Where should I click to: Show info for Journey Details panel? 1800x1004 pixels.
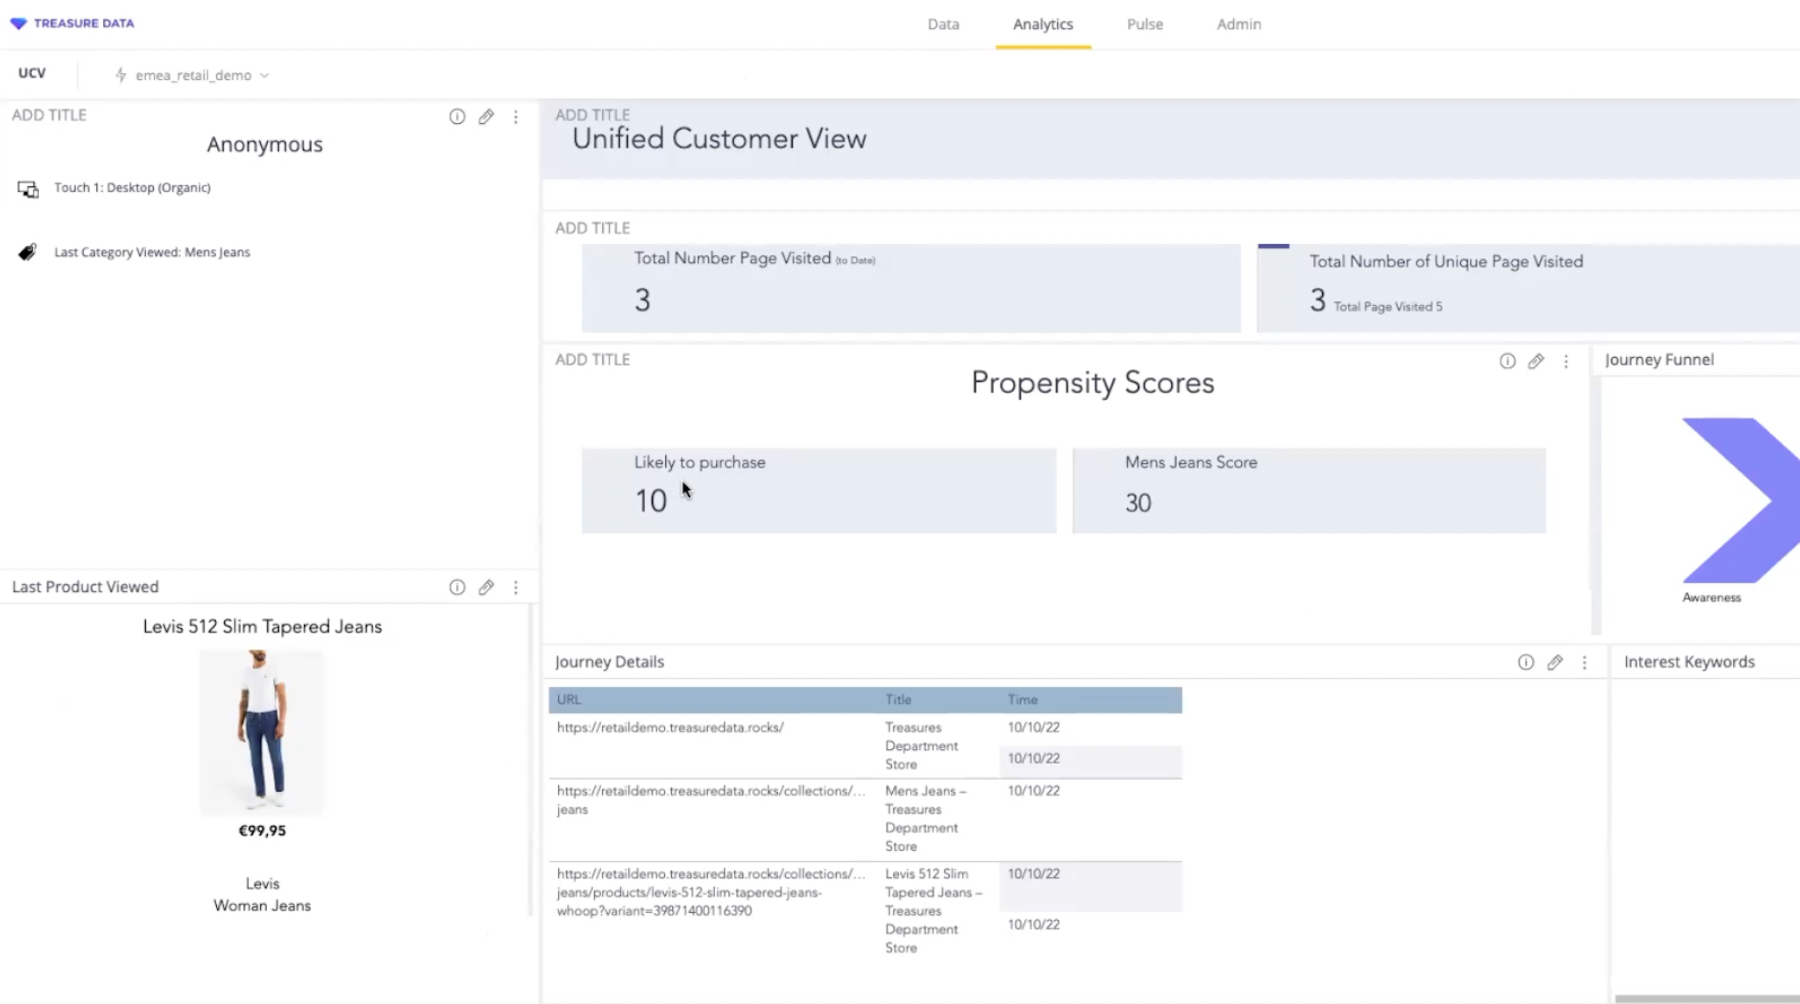click(x=1526, y=662)
